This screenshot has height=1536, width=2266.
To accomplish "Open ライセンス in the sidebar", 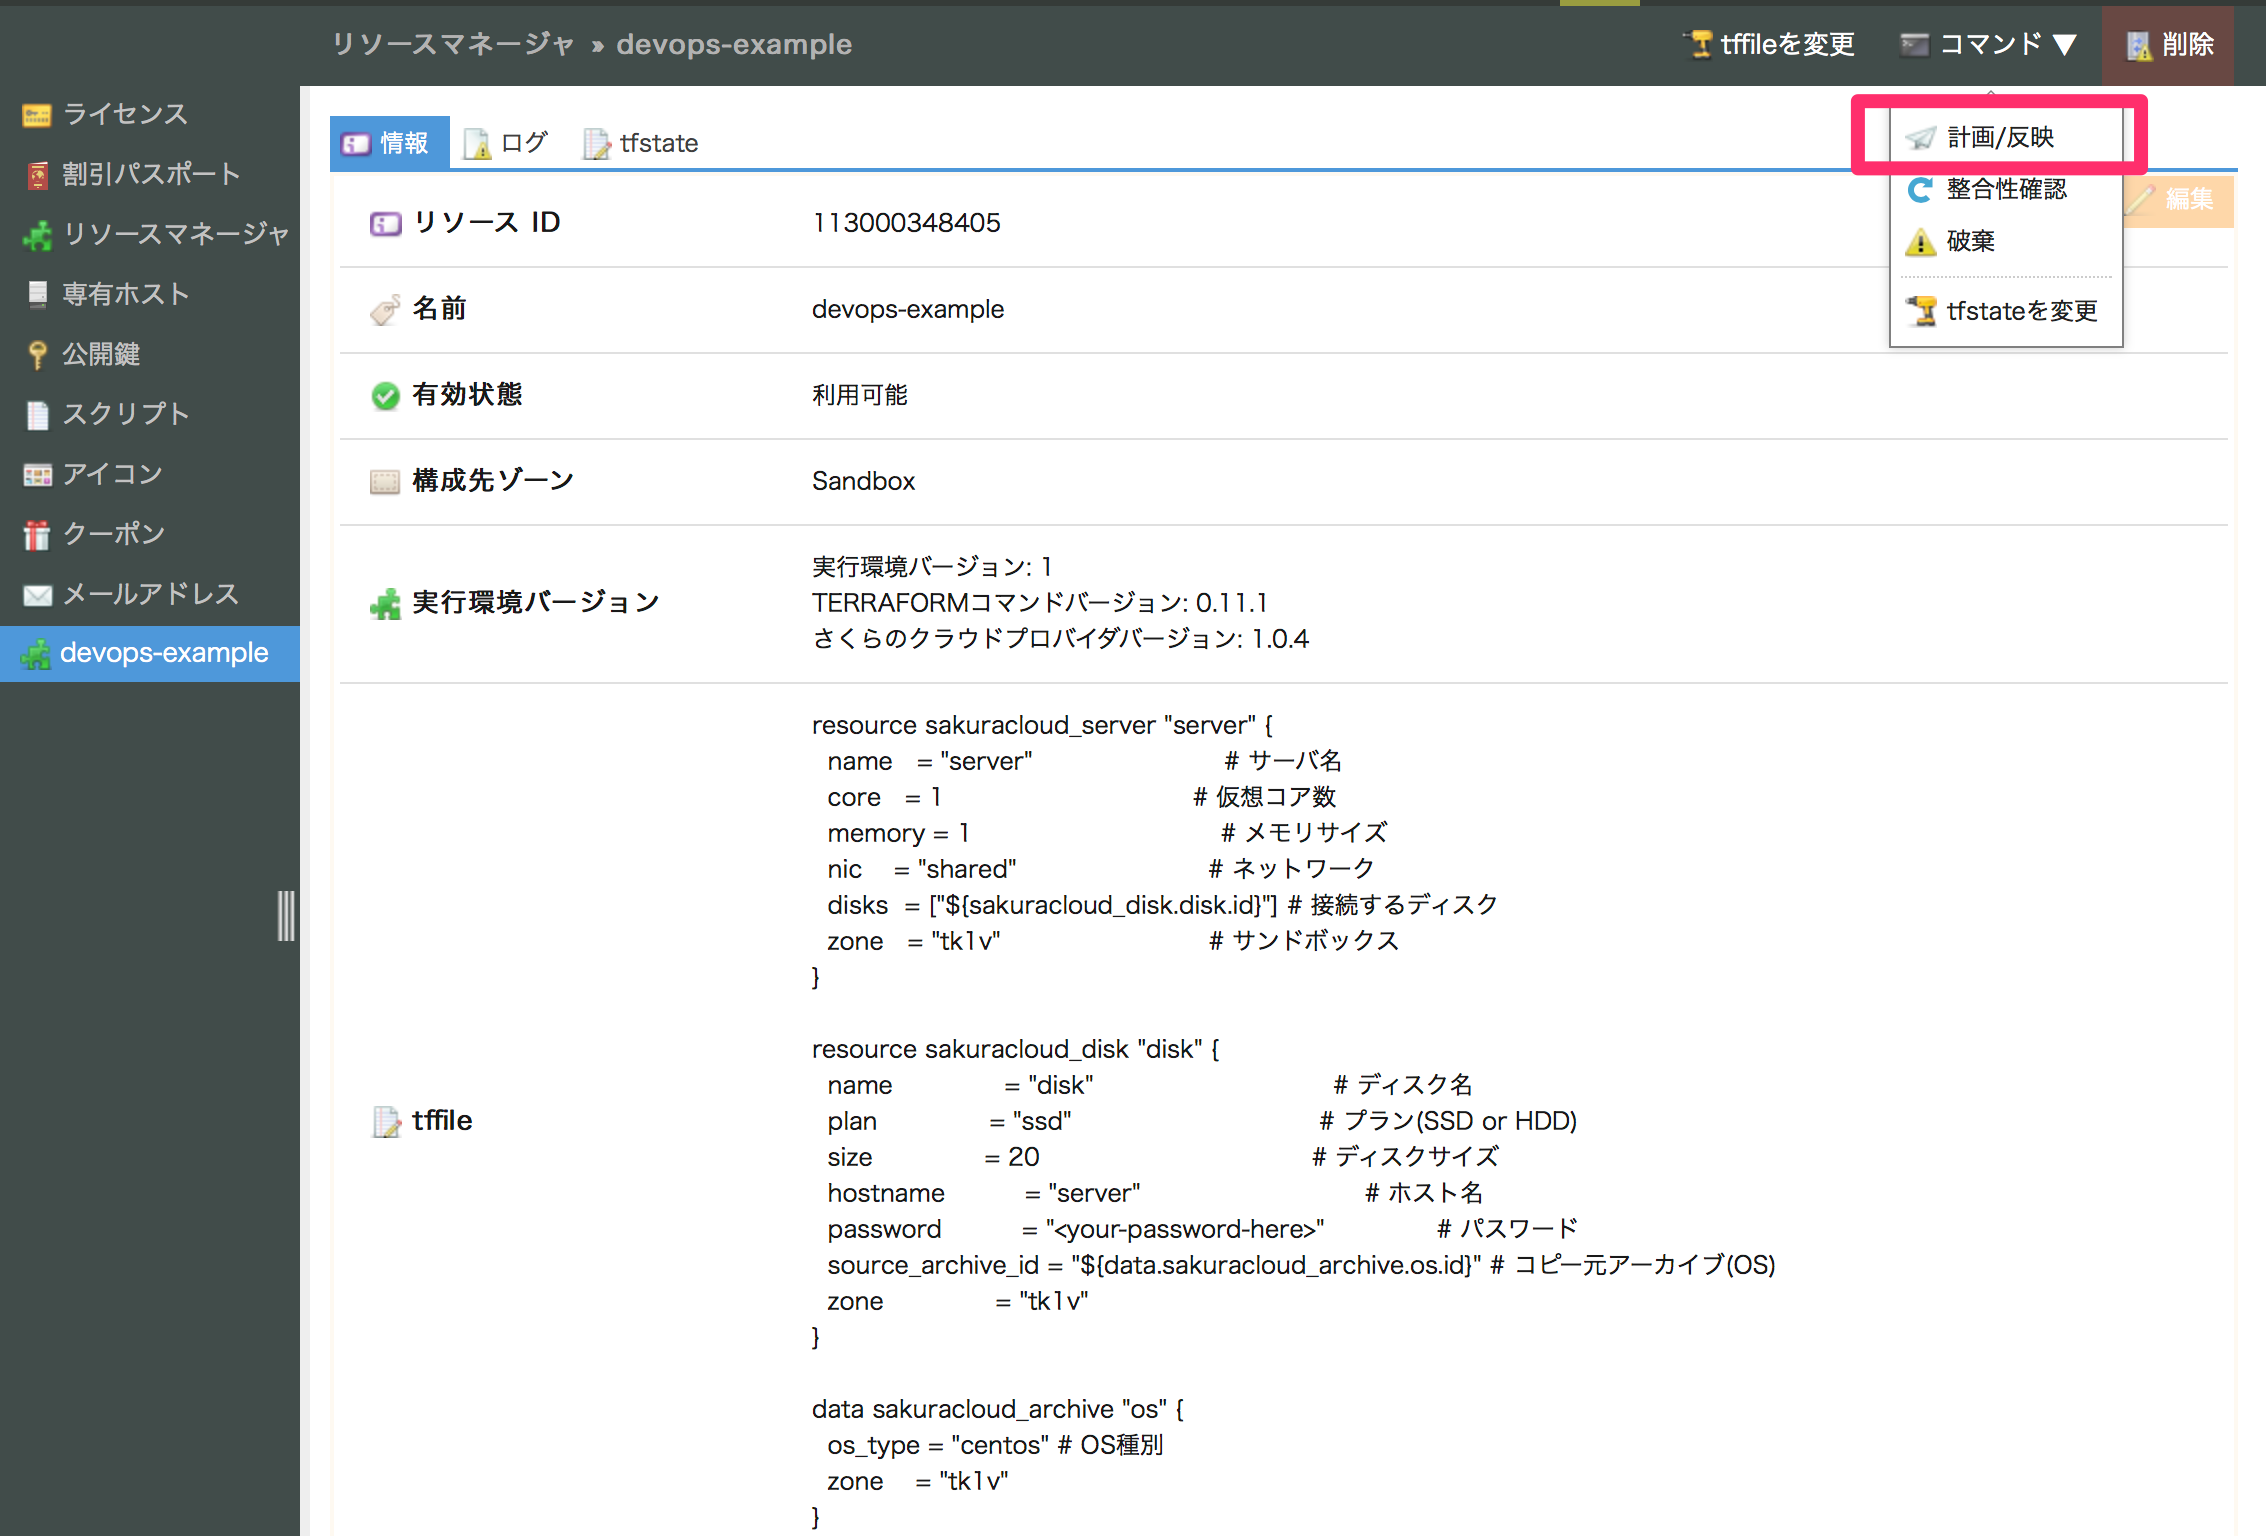I will [150, 115].
